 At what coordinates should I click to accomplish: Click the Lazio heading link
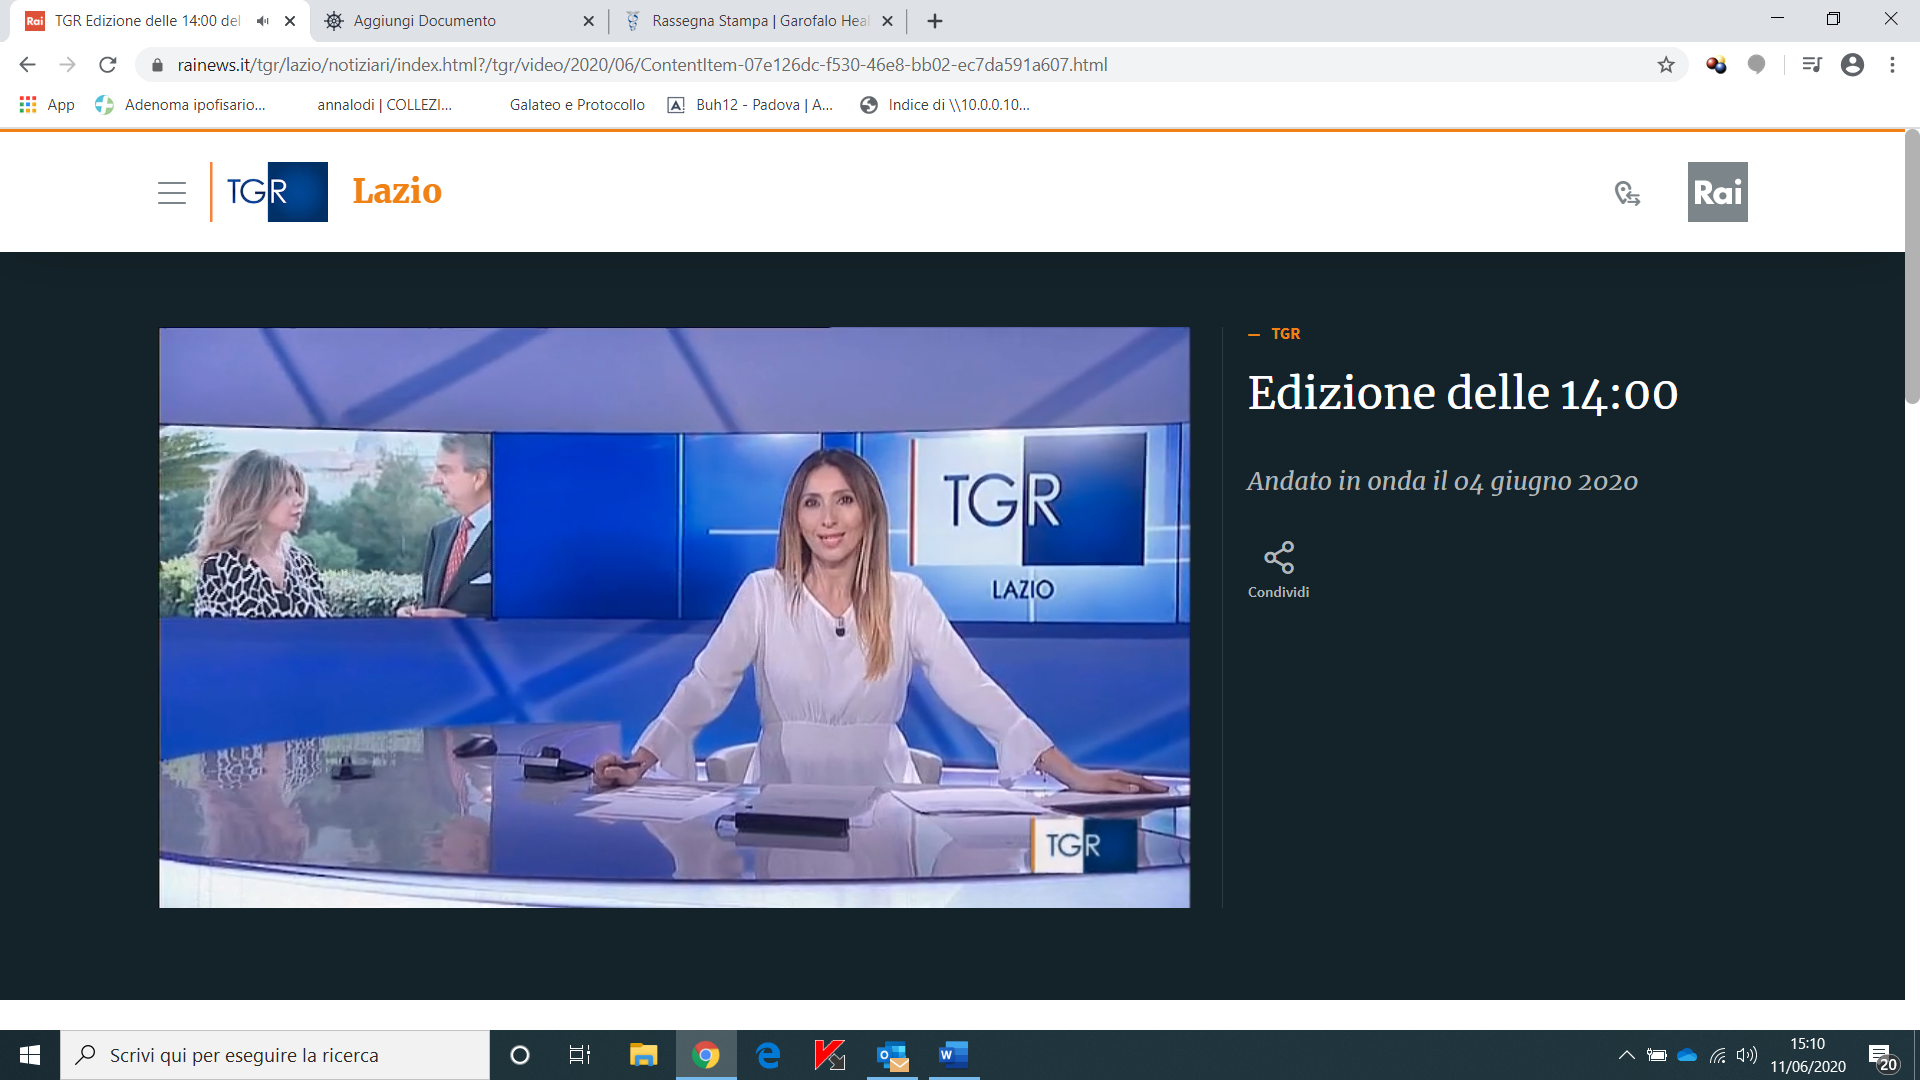[397, 191]
